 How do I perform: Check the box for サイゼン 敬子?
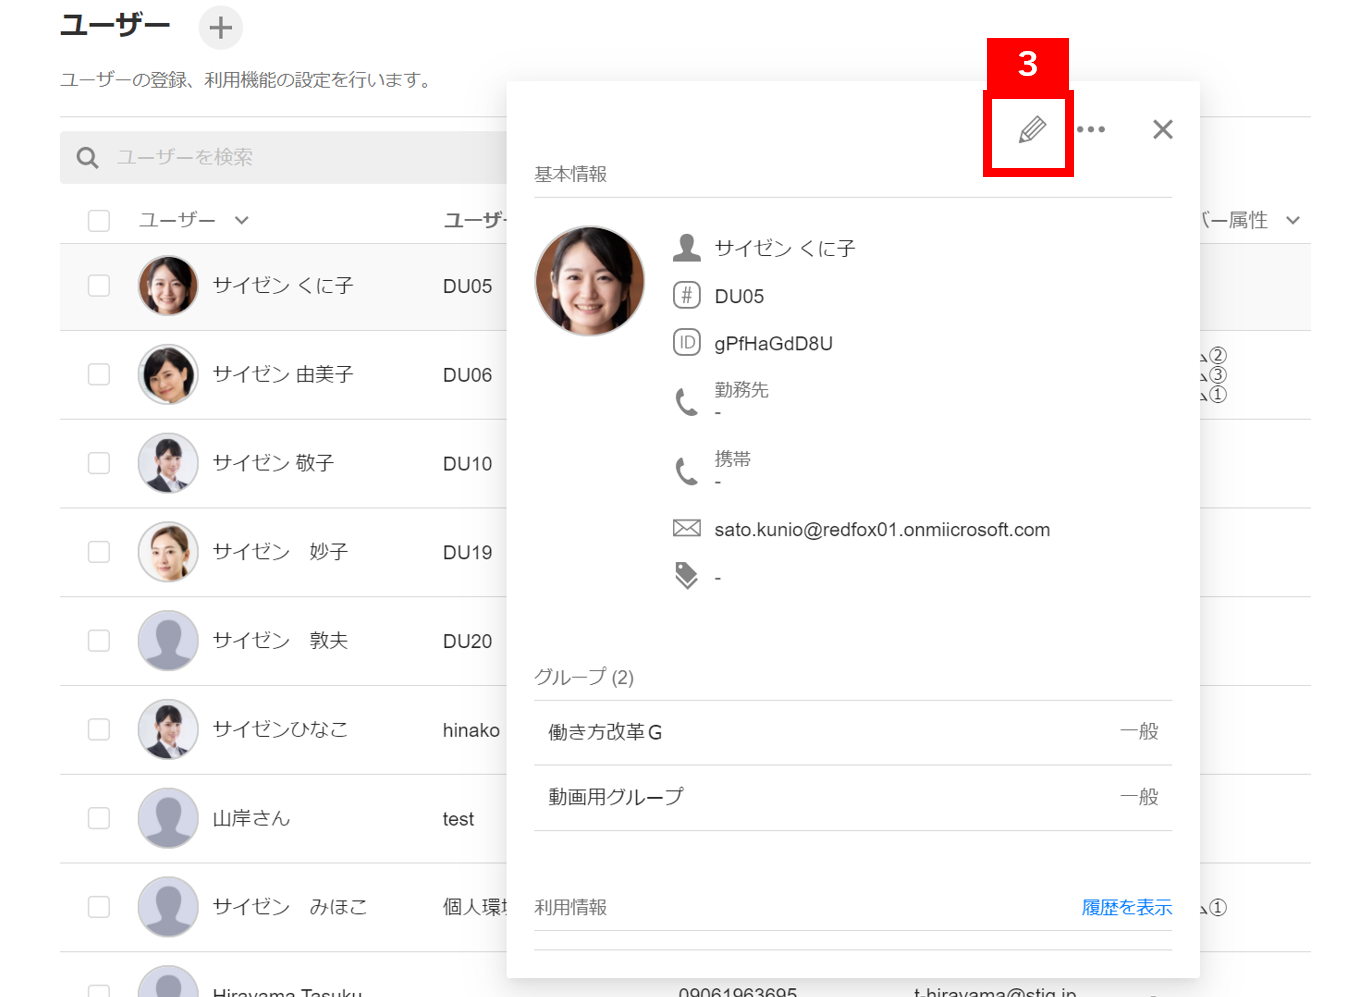tap(99, 463)
